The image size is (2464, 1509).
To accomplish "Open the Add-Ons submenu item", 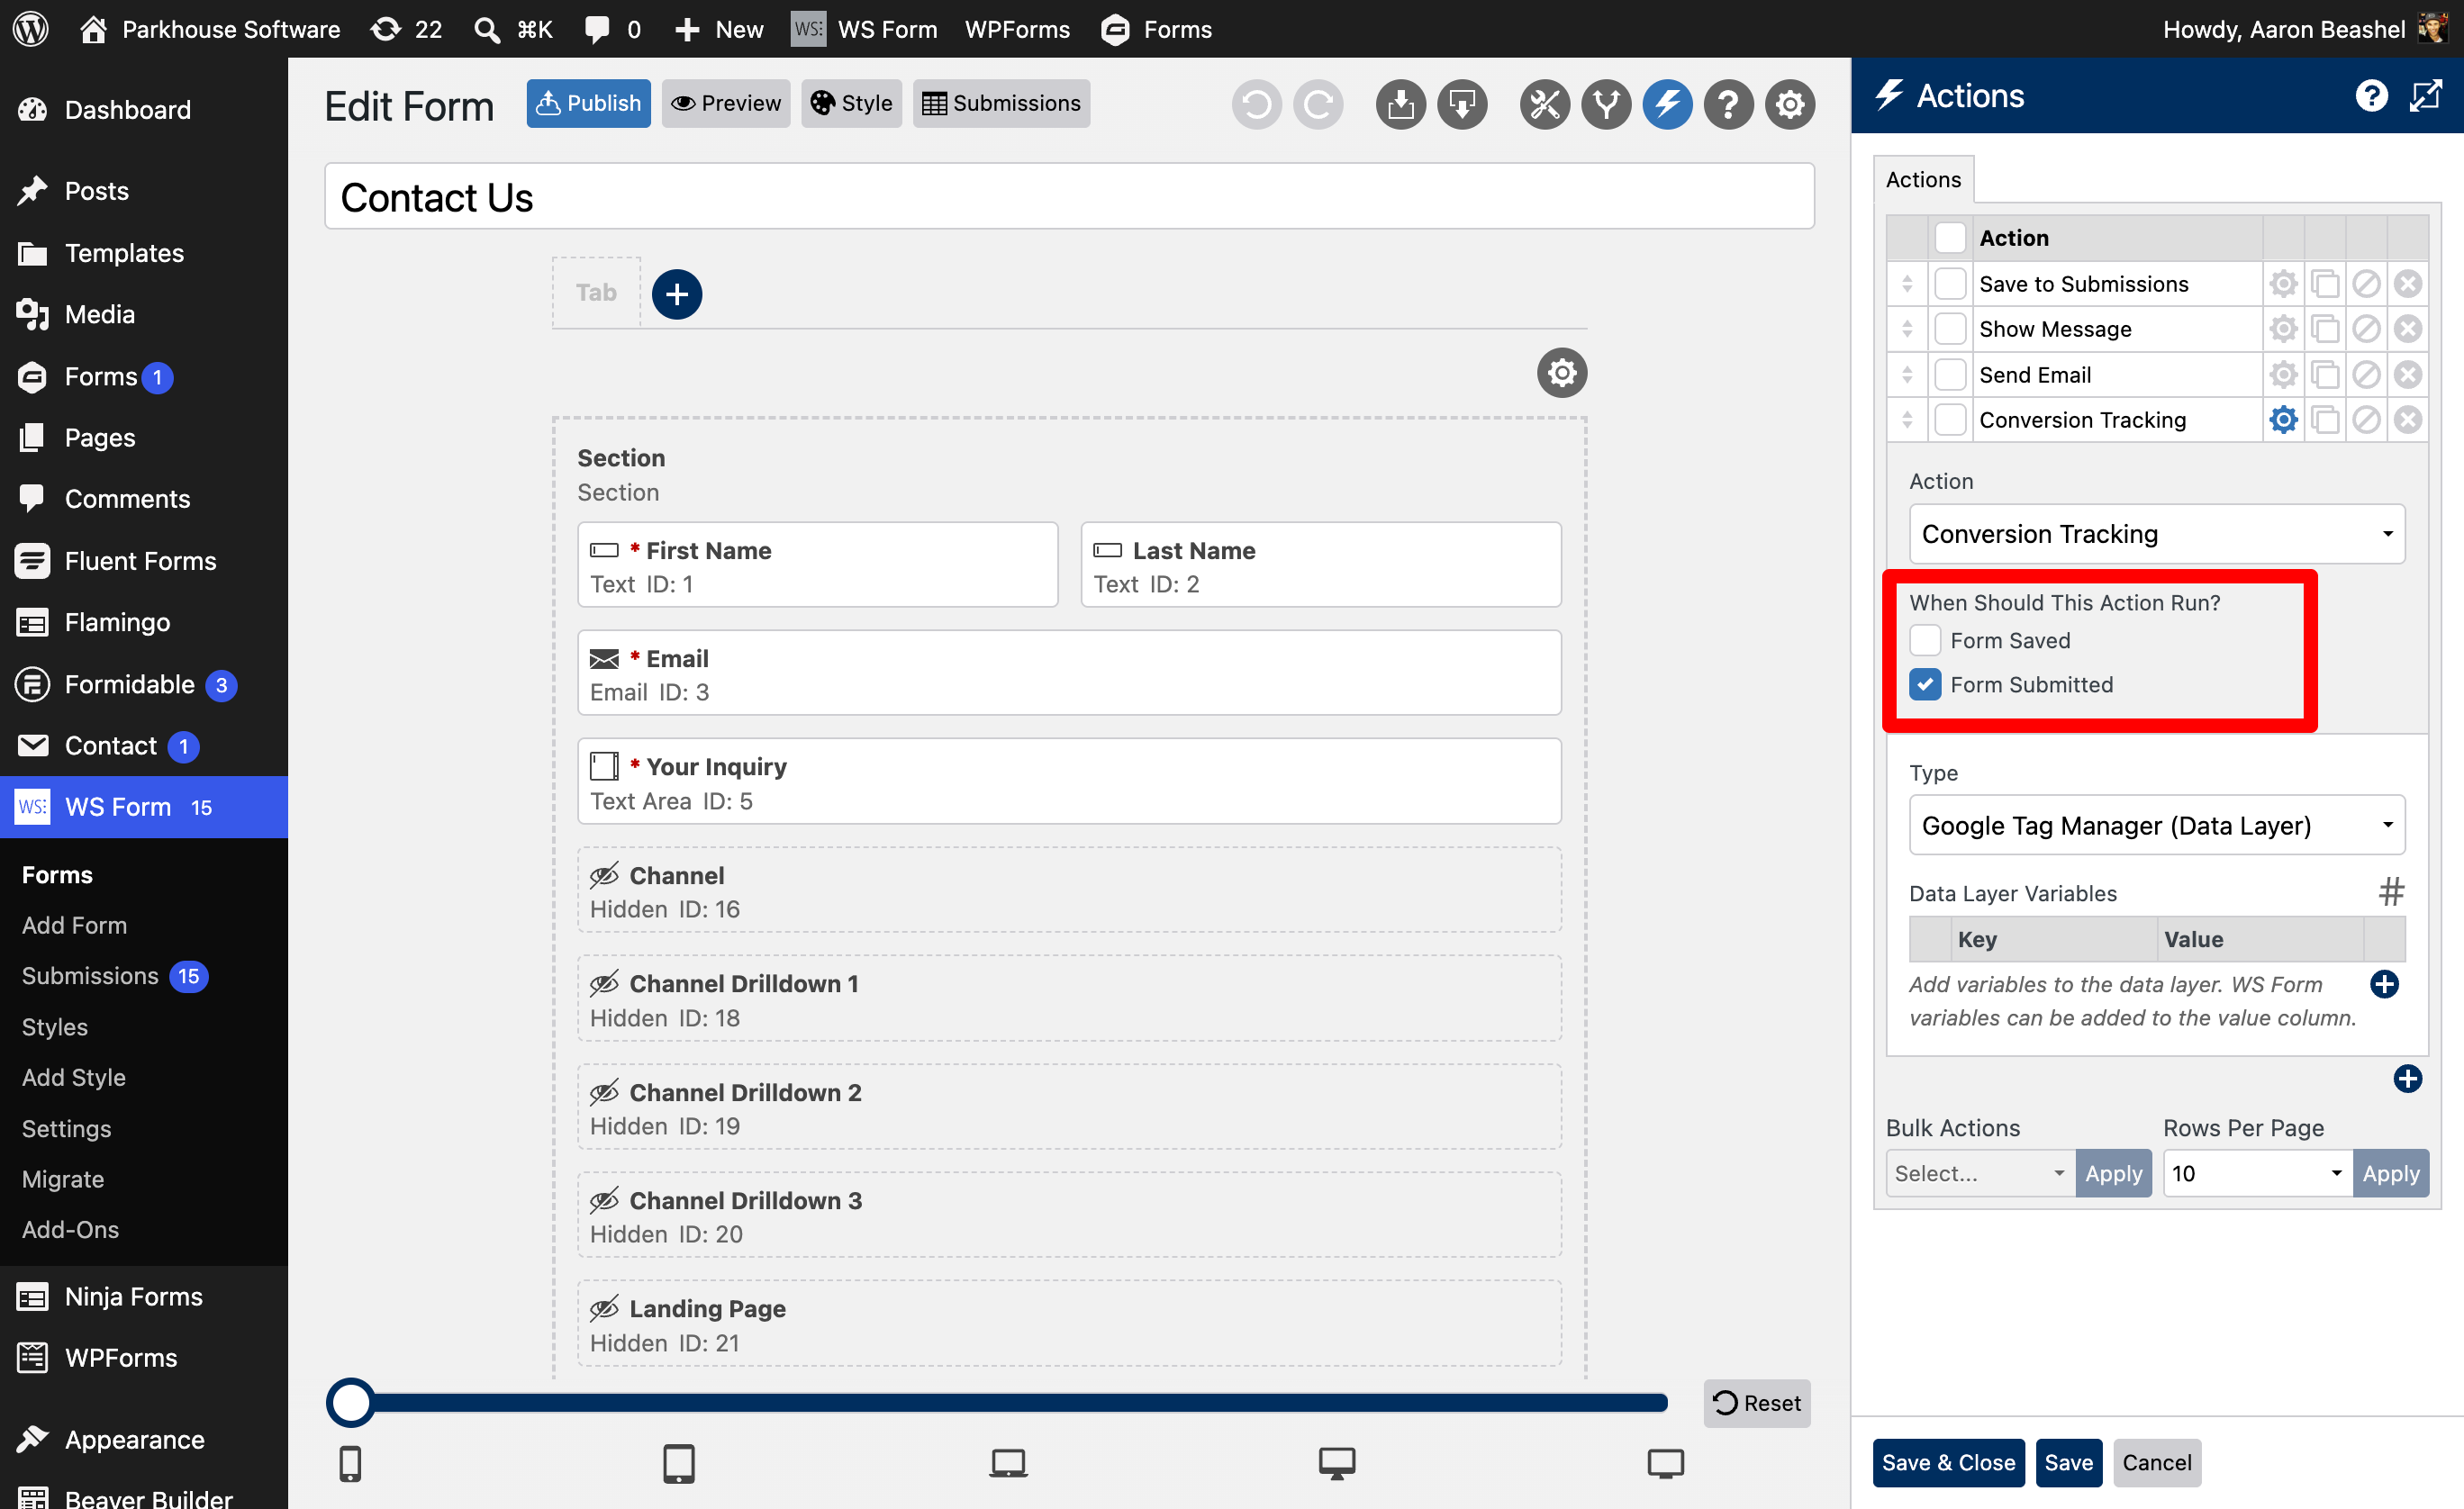I will point(70,1230).
